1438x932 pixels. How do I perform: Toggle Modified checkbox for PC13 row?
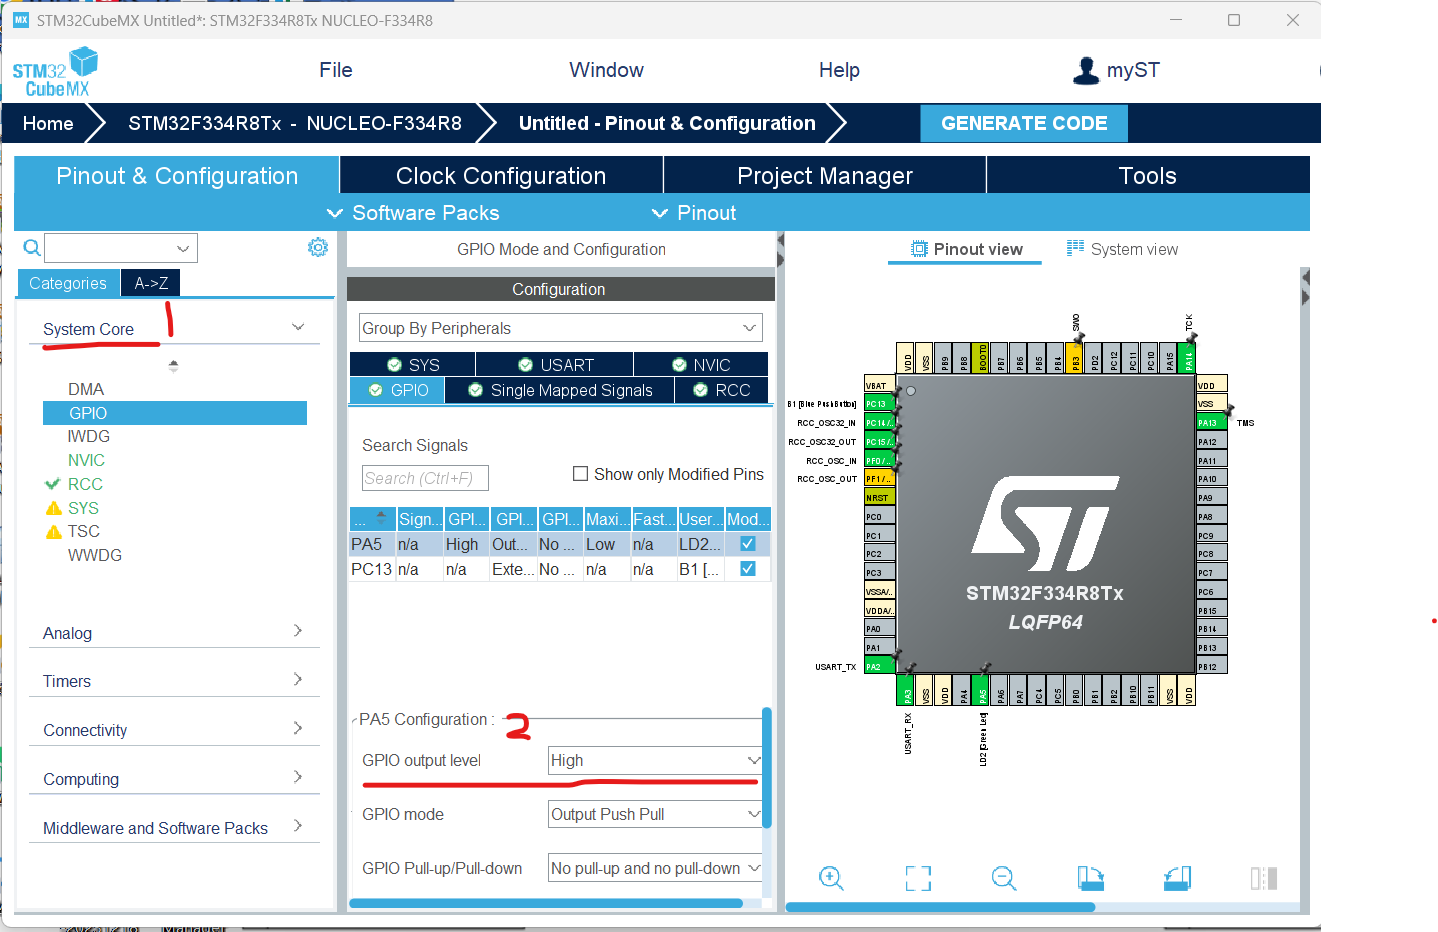pyautogui.click(x=747, y=568)
